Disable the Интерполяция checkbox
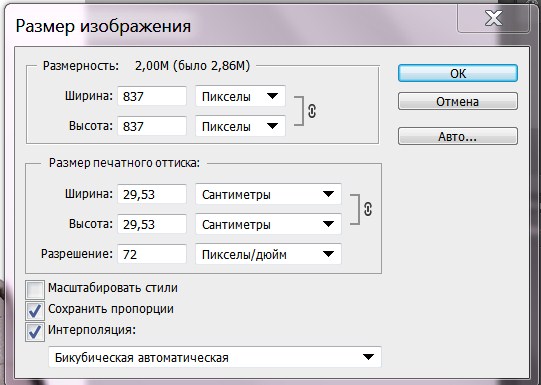 point(35,332)
